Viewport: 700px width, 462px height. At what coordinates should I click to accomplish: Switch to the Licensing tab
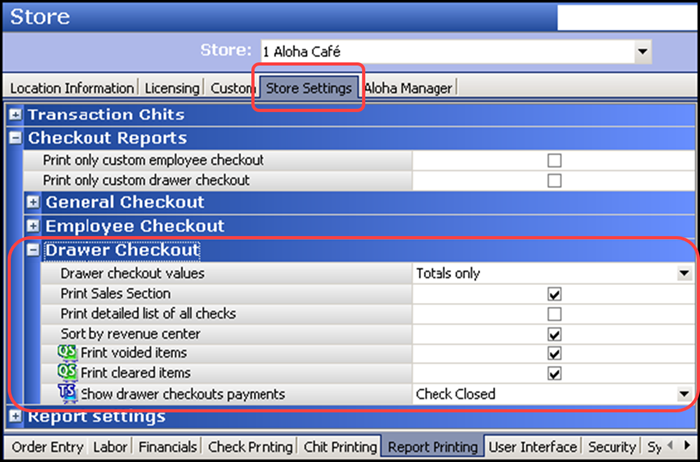pyautogui.click(x=172, y=88)
